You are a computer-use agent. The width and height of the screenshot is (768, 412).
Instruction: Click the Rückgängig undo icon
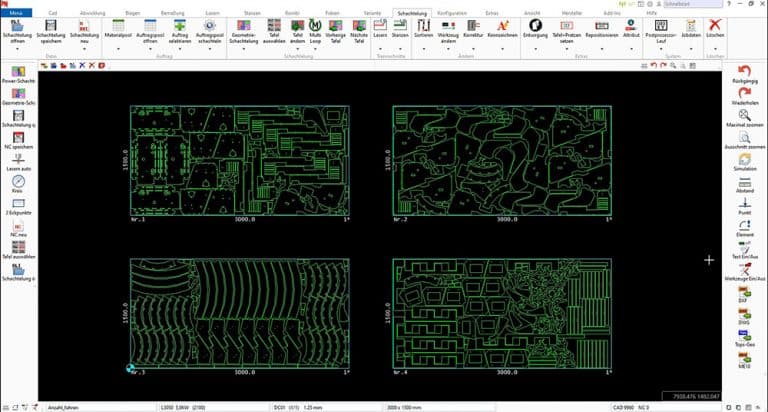point(743,72)
